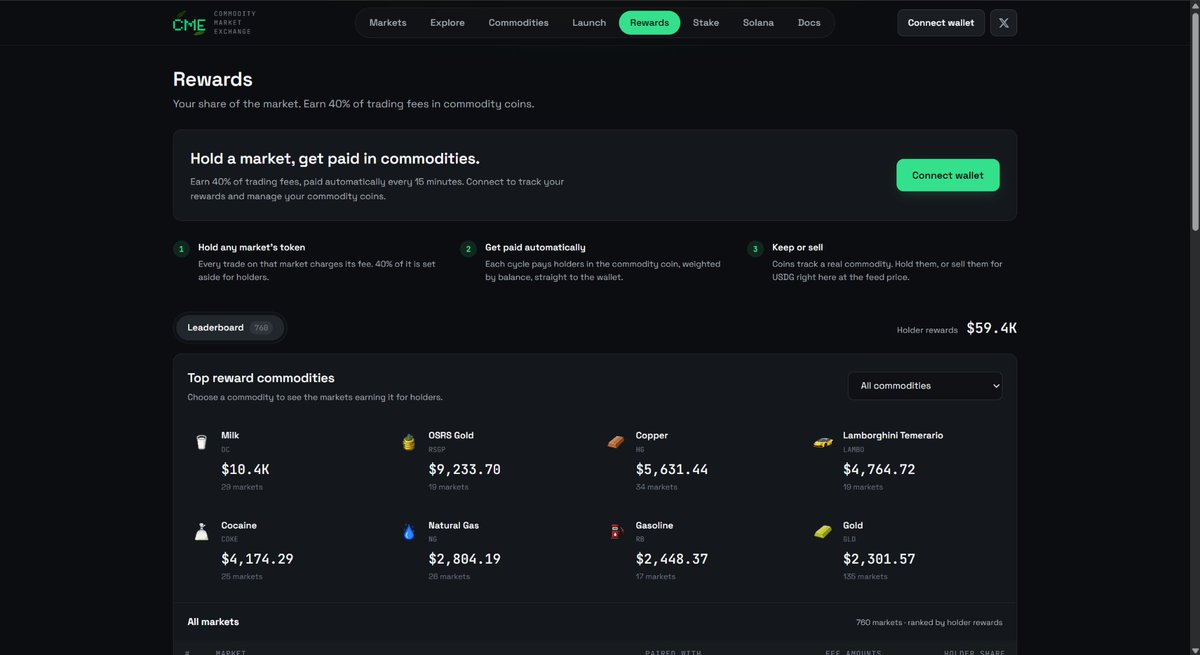This screenshot has height=655, width=1200.
Task: Pick the Lamborghini Temerario car icon
Action: (823, 442)
